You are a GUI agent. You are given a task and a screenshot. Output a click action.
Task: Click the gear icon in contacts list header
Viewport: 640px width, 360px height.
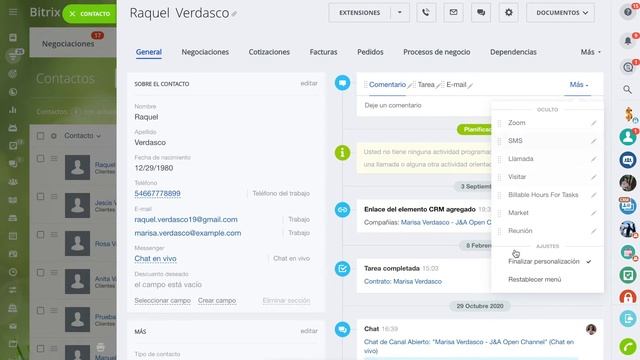point(54,136)
